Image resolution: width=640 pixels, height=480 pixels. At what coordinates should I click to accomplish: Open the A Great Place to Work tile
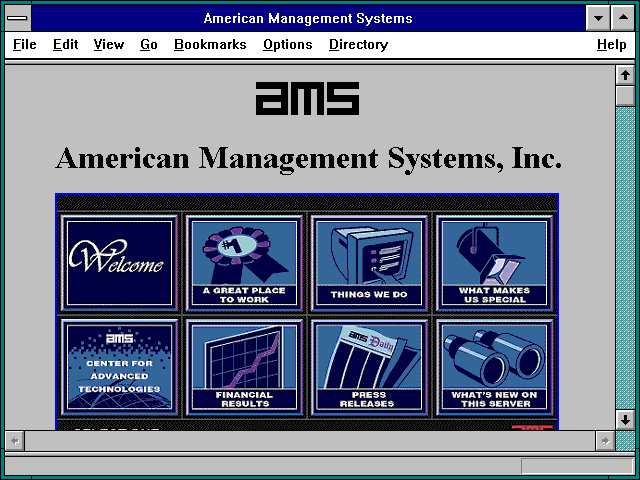[244, 263]
